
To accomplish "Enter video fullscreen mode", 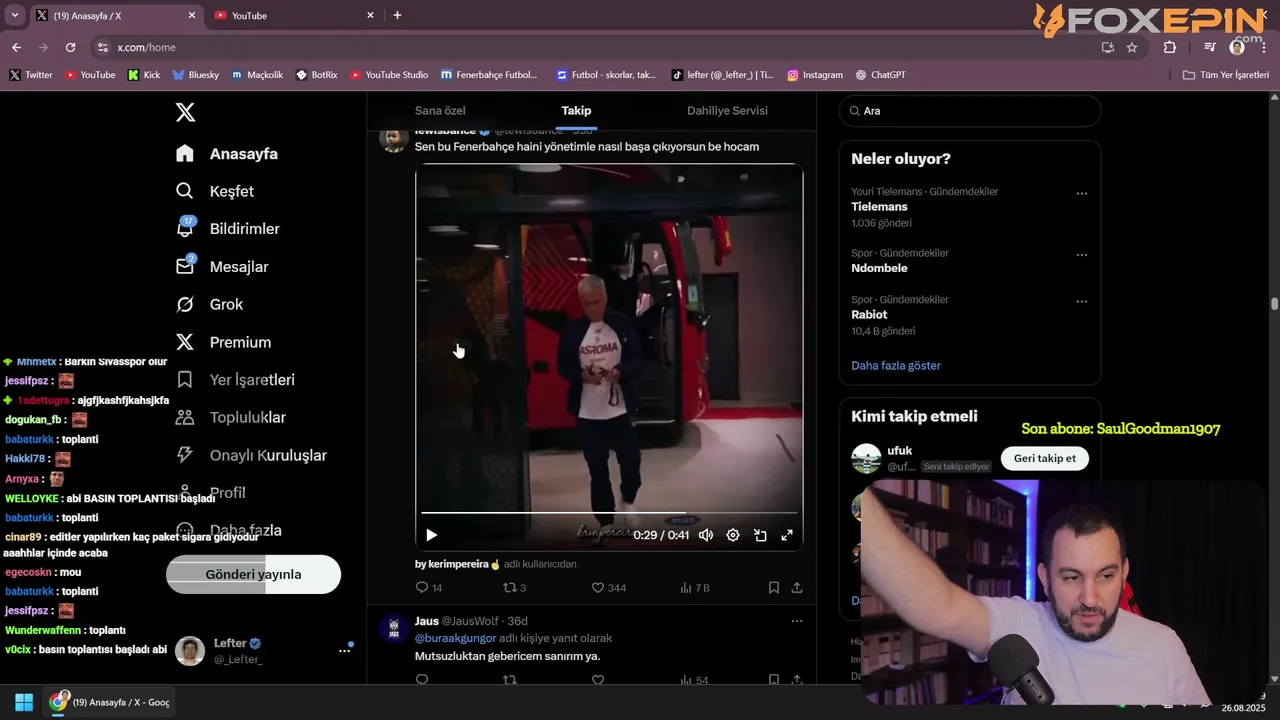I will (x=787, y=535).
